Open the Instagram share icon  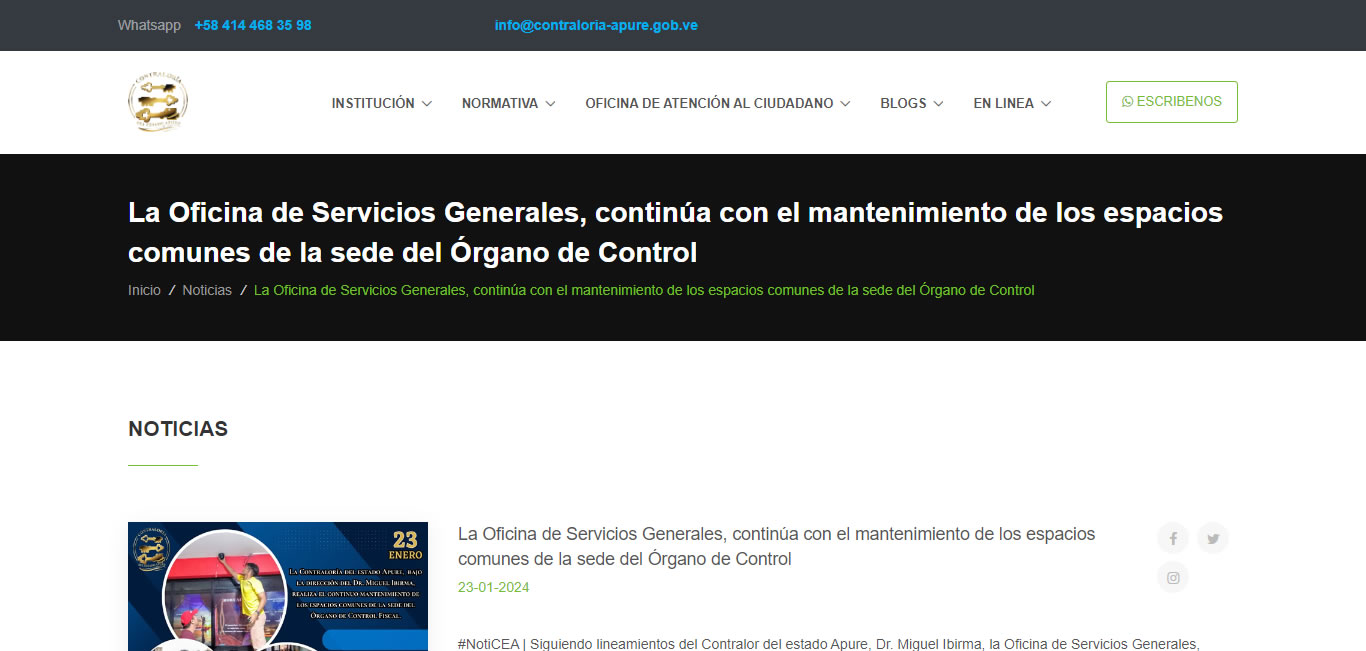1173,577
